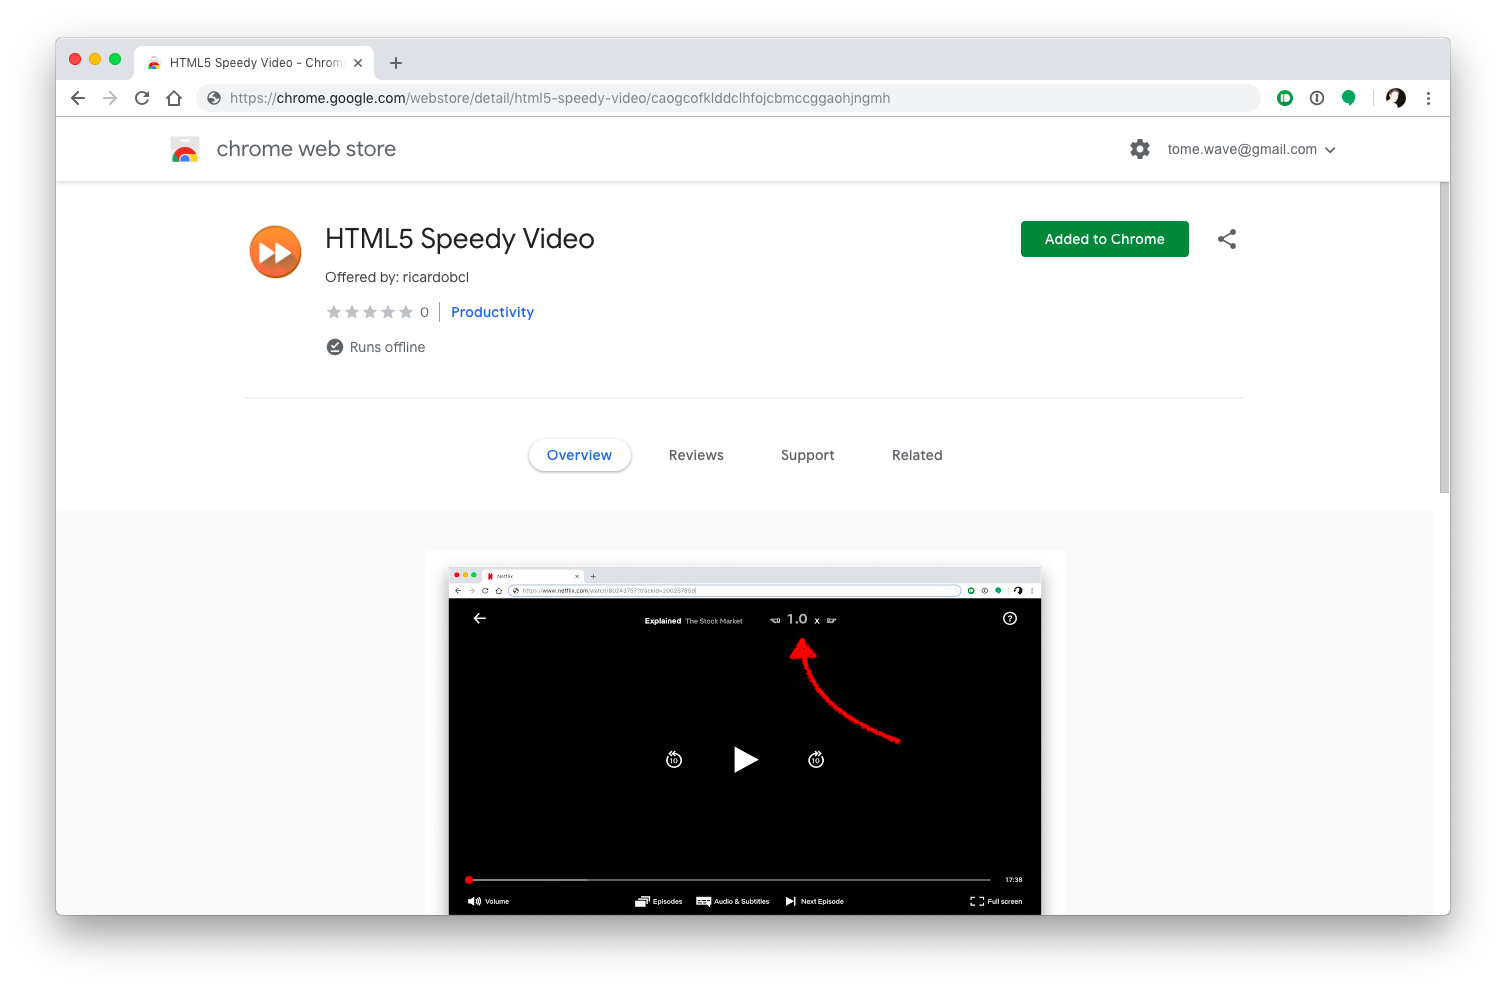Image resolution: width=1506 pixels, height=989 pixels.
Task: Open a new browser tab
Action: pos(396,63)
